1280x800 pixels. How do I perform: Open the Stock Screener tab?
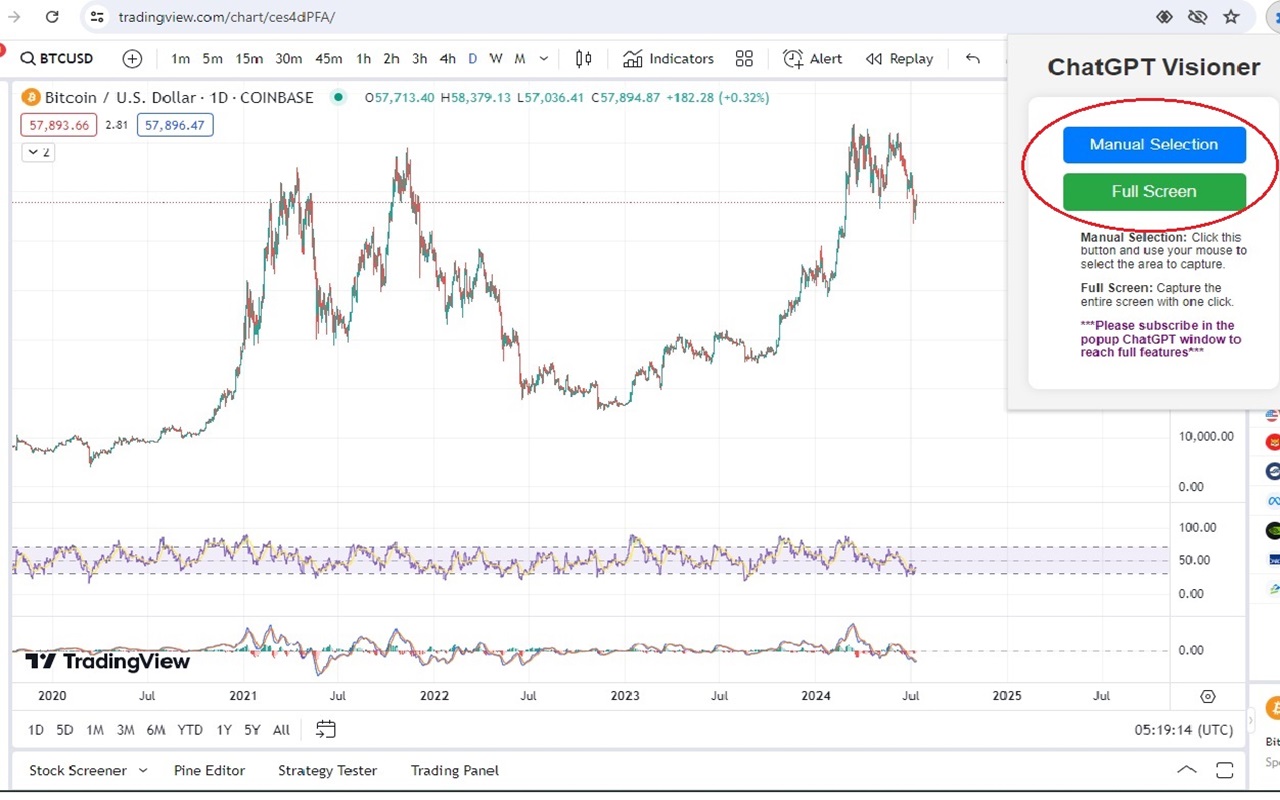click(78, 770)
